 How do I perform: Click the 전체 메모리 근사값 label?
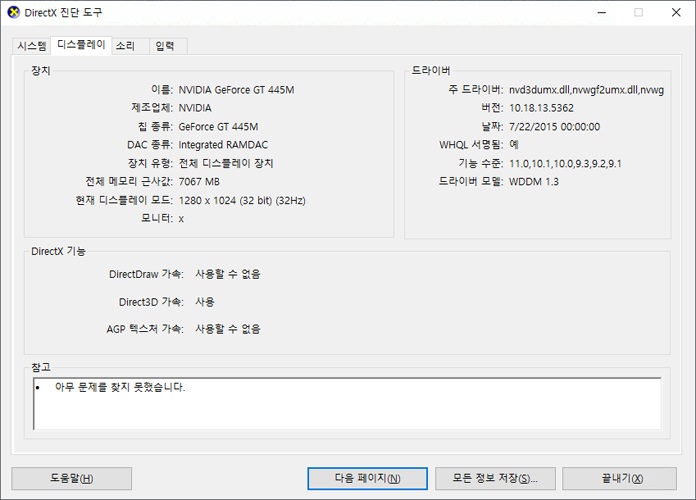129,182
